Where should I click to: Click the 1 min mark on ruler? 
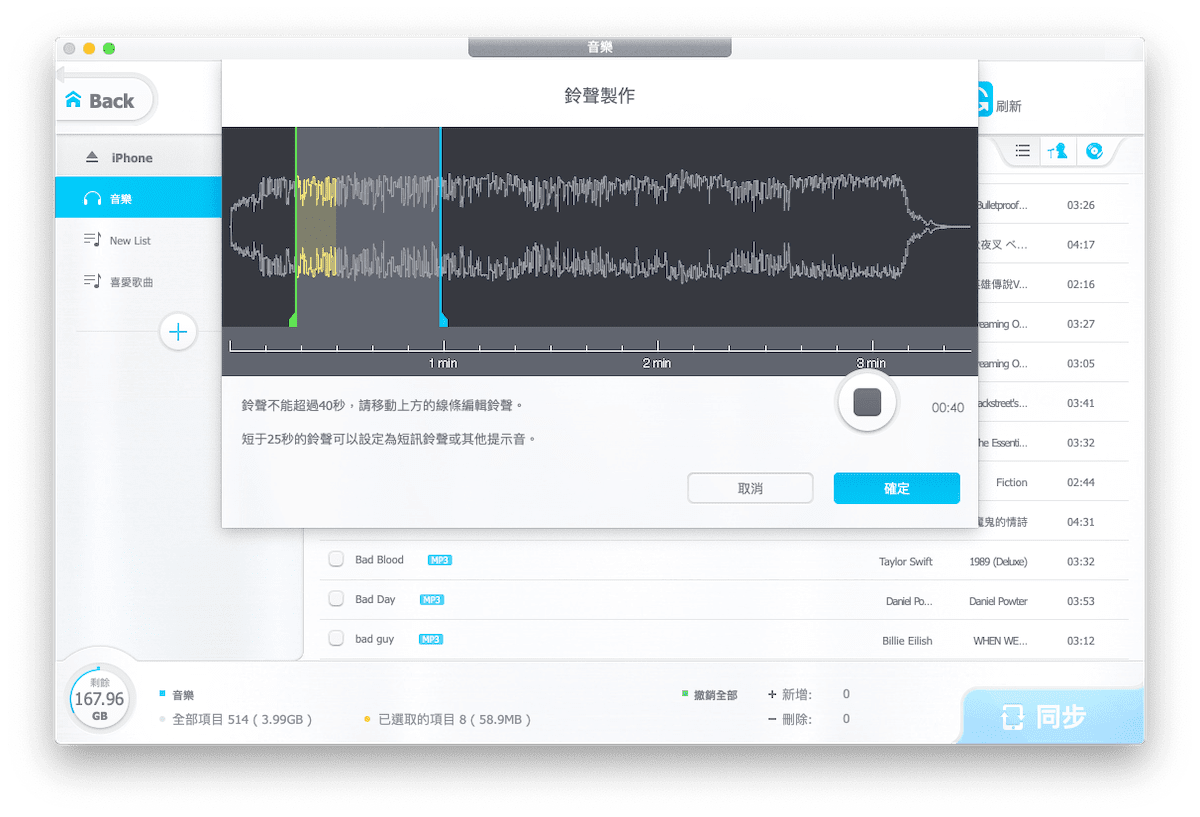coord(443,363)
